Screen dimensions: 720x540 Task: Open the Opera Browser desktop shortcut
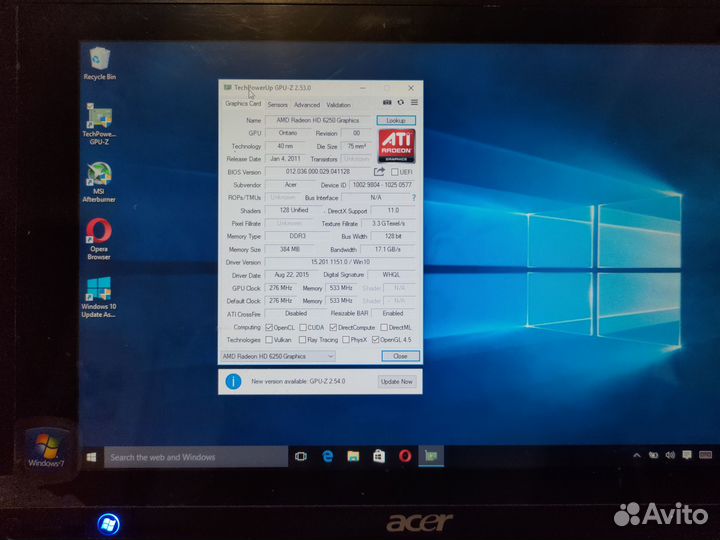click(x=99, y=239)
